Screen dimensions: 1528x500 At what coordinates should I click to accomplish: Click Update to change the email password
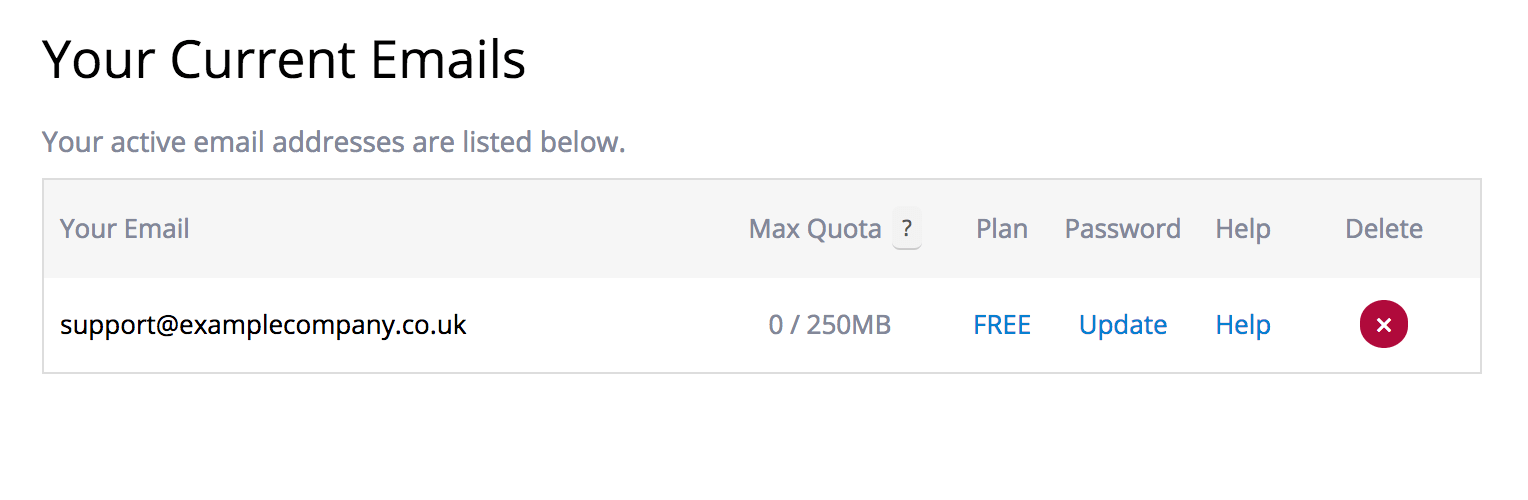1123,325
